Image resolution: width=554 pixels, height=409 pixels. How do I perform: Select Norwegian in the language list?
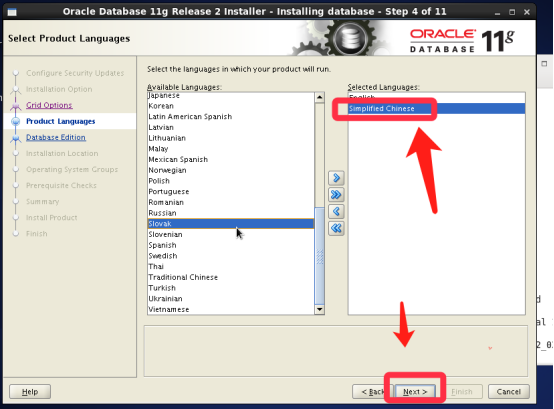tap(231, 170)
